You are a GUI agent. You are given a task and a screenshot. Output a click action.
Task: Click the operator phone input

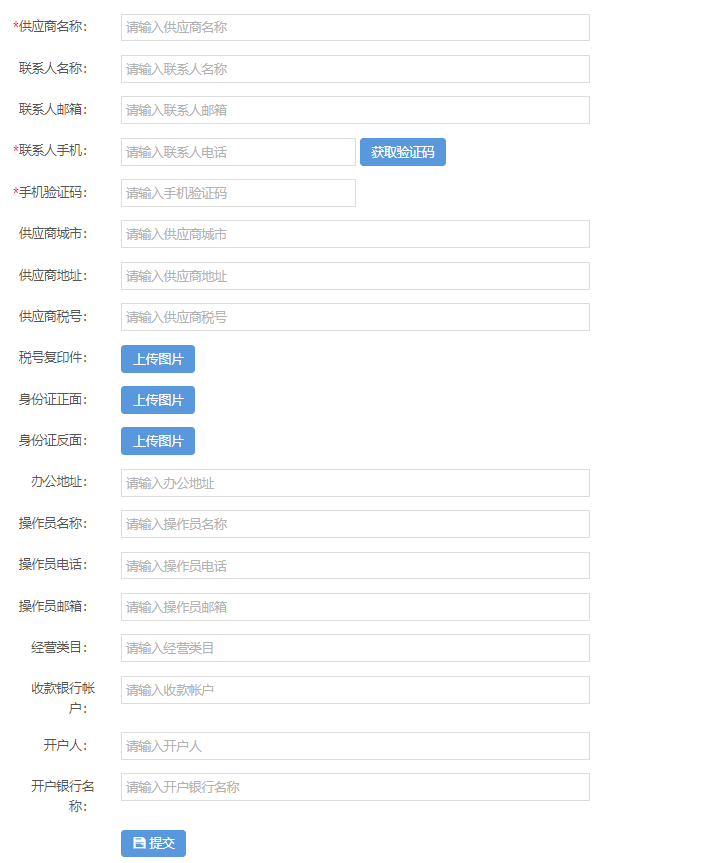pos(355,566)
